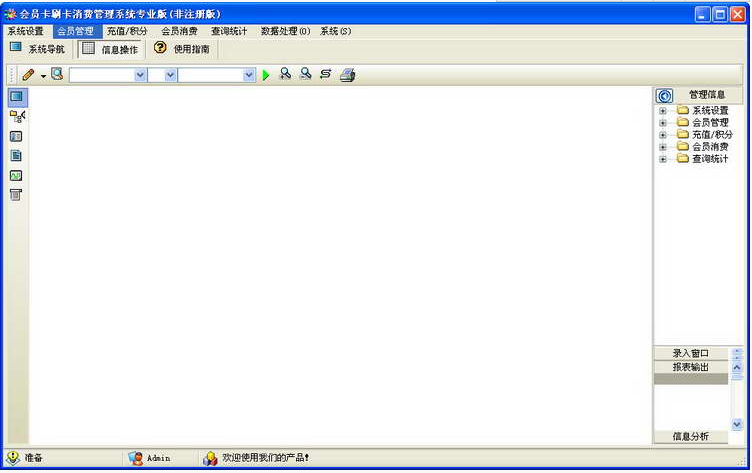The image size is (752, 473).
Task: Click the up arrow in bottom-right panel scrollbar
Action: pos(737,367)
